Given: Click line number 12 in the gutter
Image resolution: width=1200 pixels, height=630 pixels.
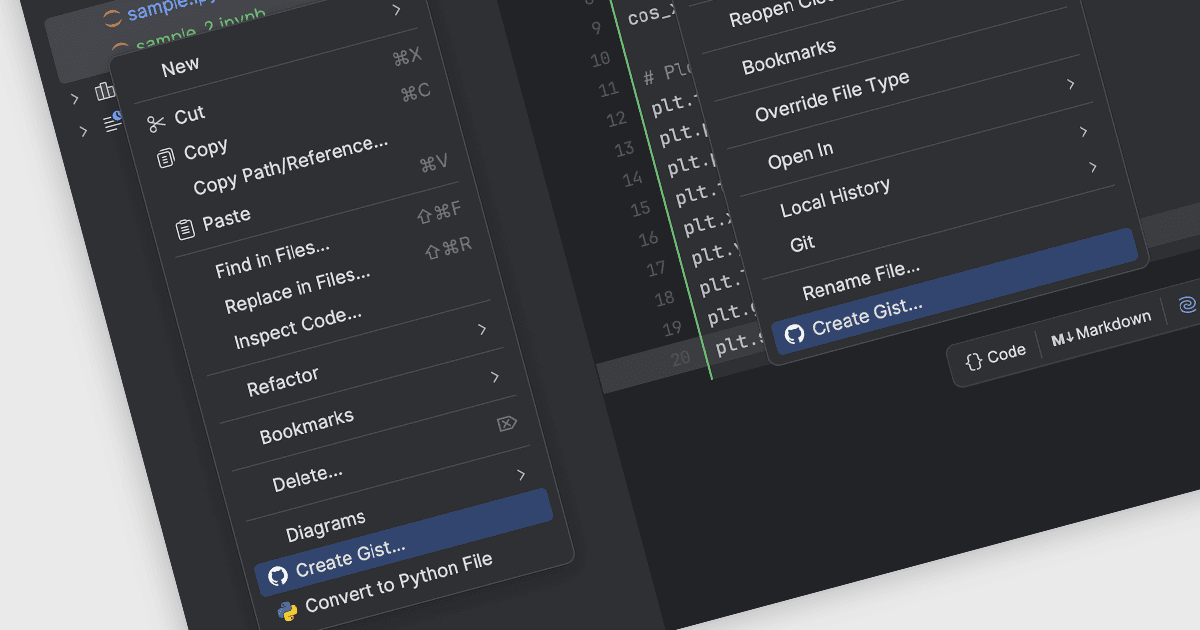Looking at the screenshot, I should click(617, 119).
